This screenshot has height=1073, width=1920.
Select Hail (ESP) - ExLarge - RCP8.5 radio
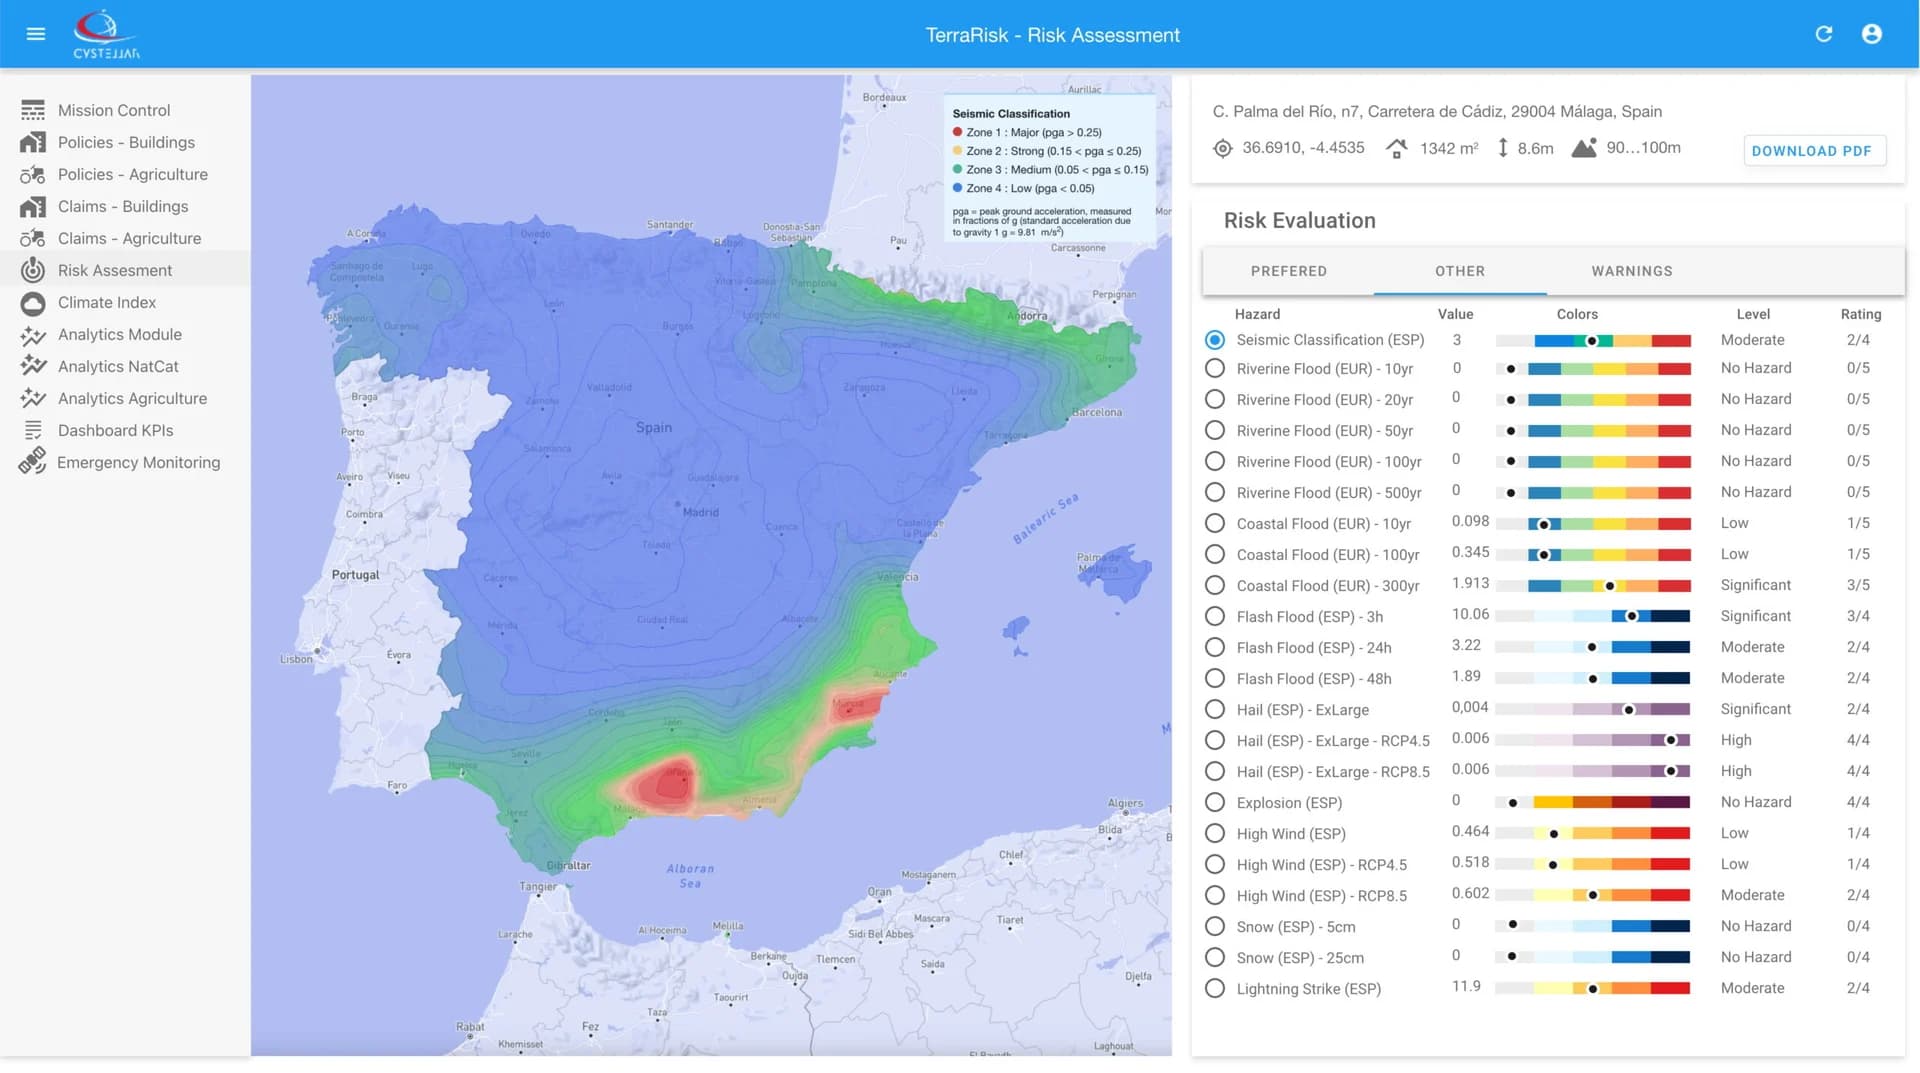[x=1215, y=771]
